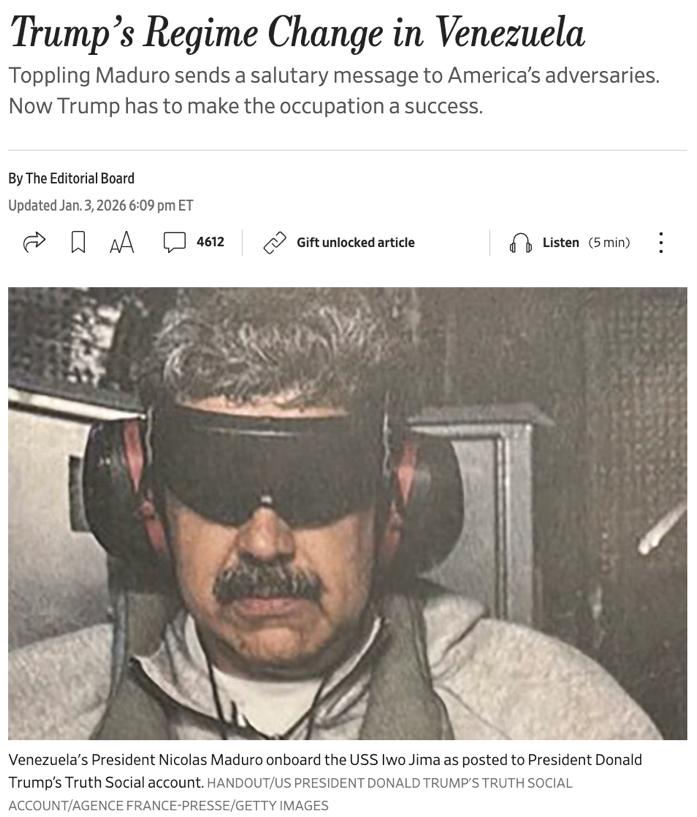Click the headphones listen icon

click(520, 243)
